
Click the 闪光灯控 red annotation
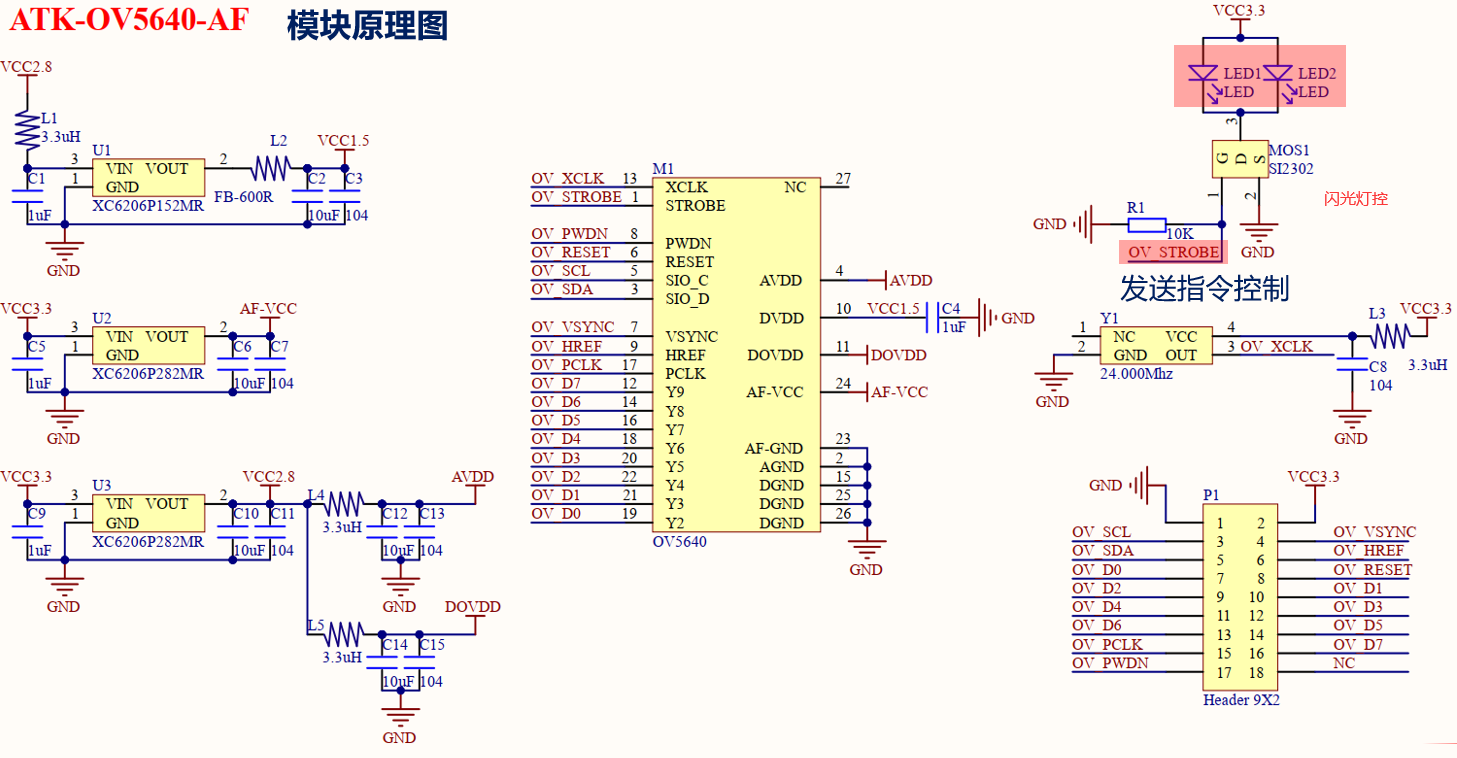click(x=1355, y=199)
